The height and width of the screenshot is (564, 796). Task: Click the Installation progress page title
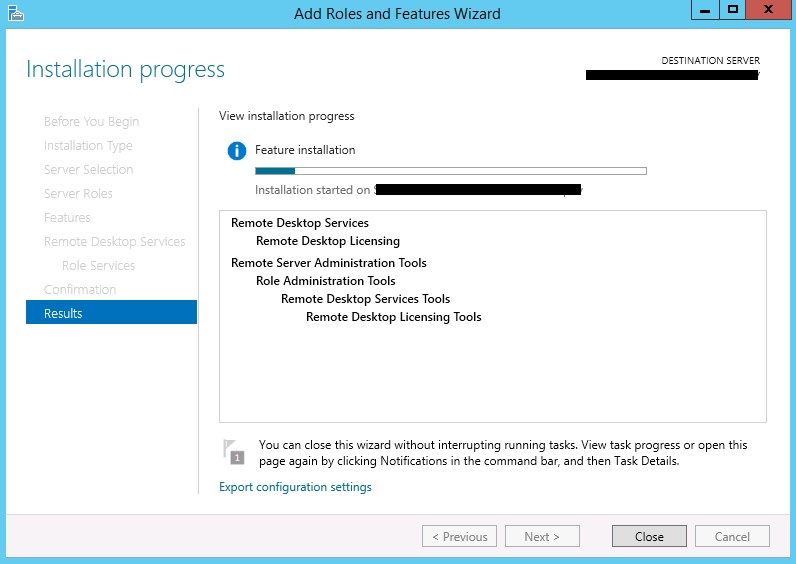tap(125, 70)
